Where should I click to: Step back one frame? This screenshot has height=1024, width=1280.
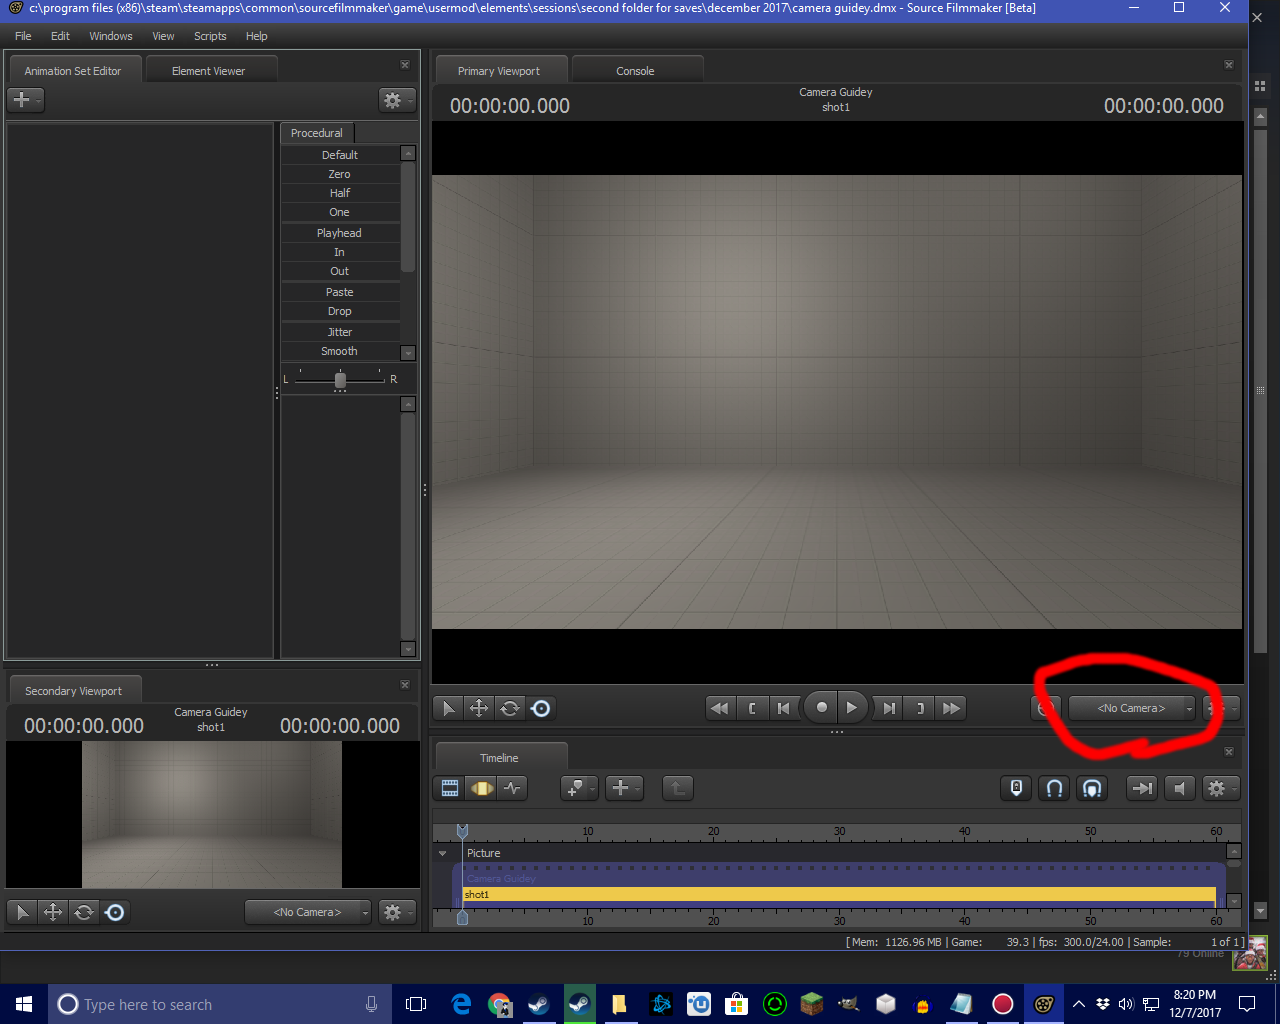coord(783,708)
